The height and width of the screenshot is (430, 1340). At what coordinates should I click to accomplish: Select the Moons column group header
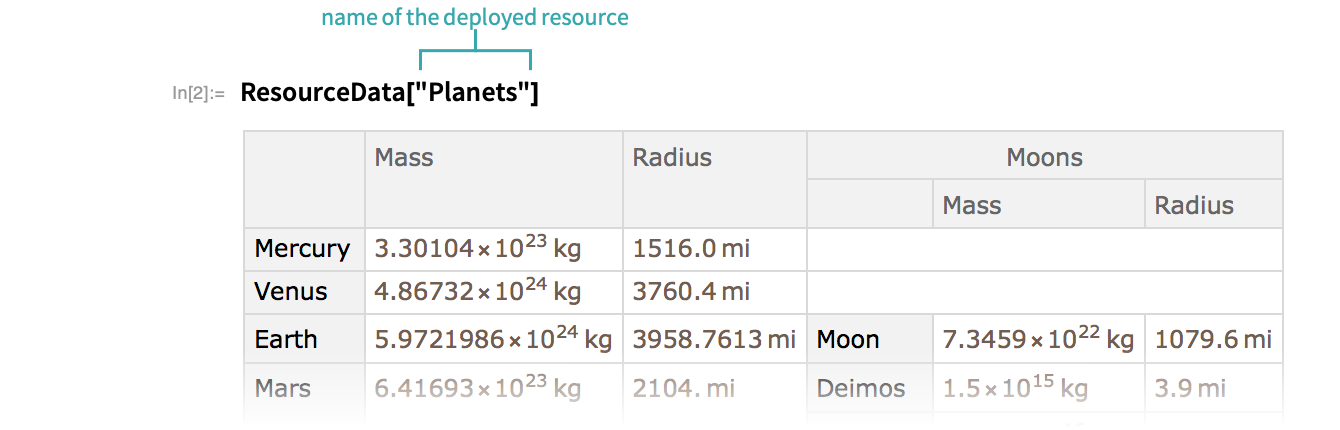[1044, 157]
